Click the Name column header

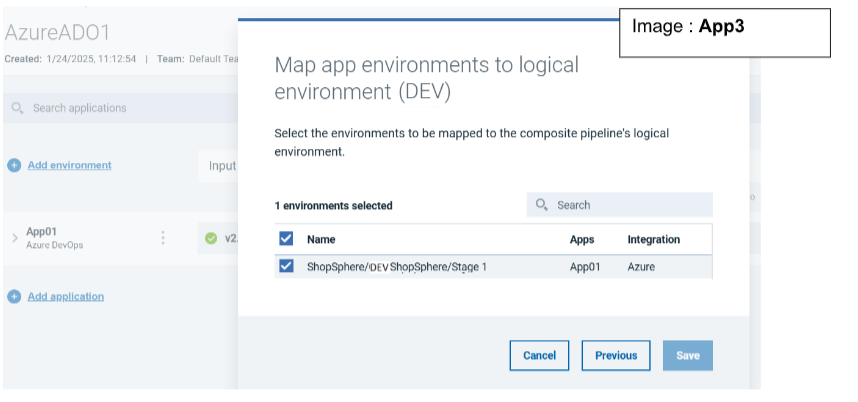(x=321, y=239)
